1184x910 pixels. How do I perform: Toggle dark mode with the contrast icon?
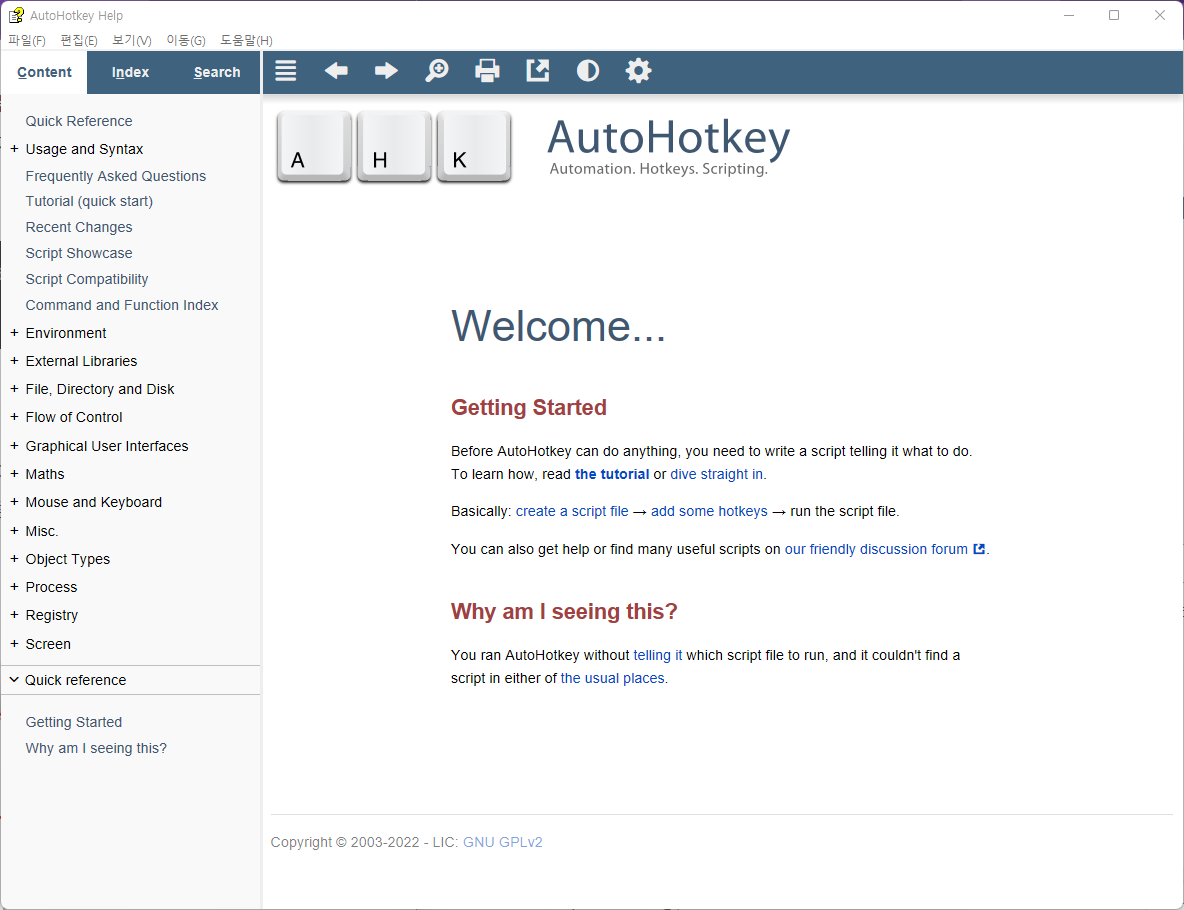587,71
